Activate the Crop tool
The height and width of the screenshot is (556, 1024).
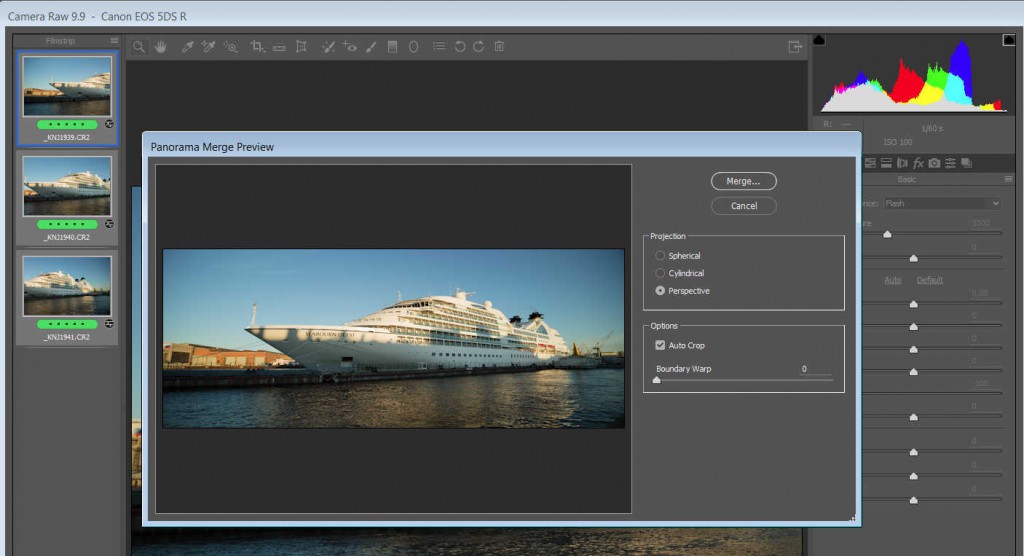[x=257, y=47]
